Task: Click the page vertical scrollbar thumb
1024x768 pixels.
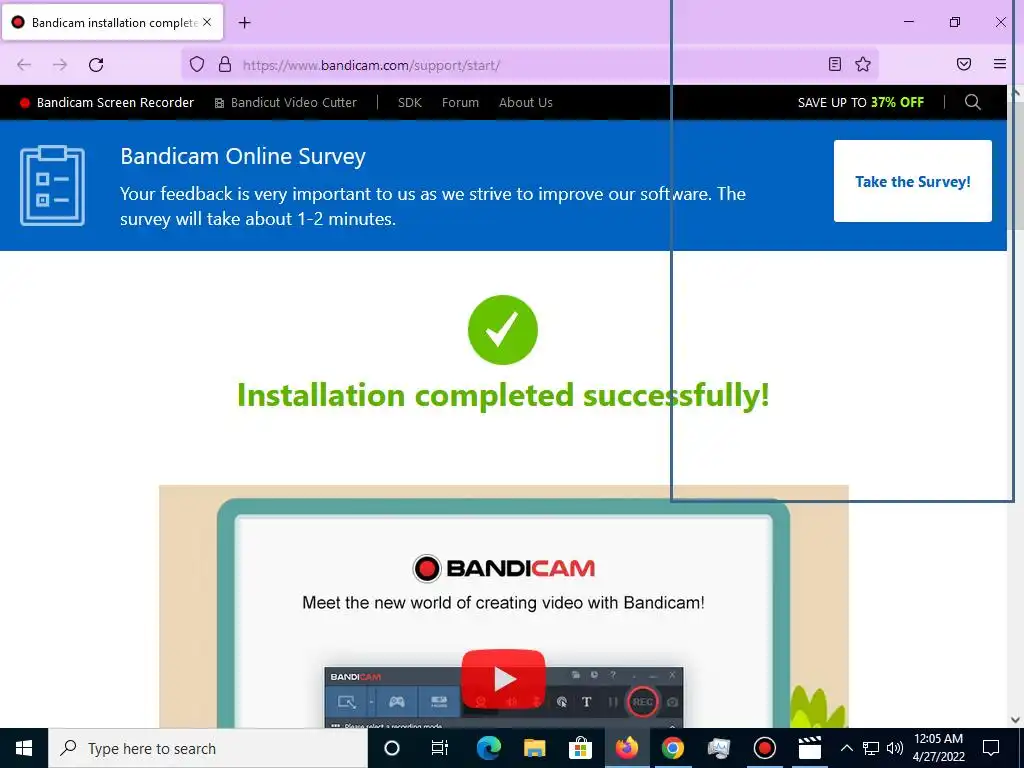Action: [1016, 164]
